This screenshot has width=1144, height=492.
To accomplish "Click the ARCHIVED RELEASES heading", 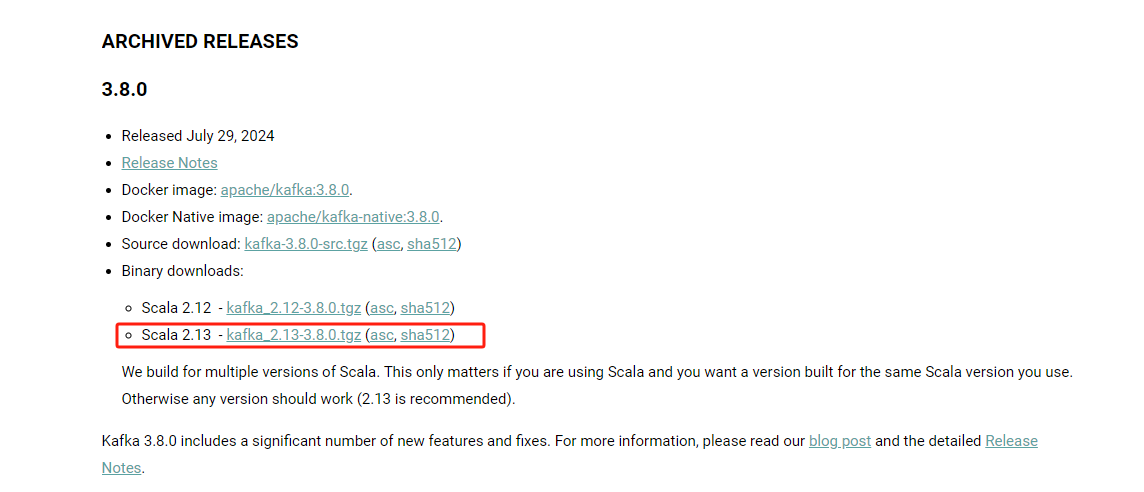I will tap(200, 41).
